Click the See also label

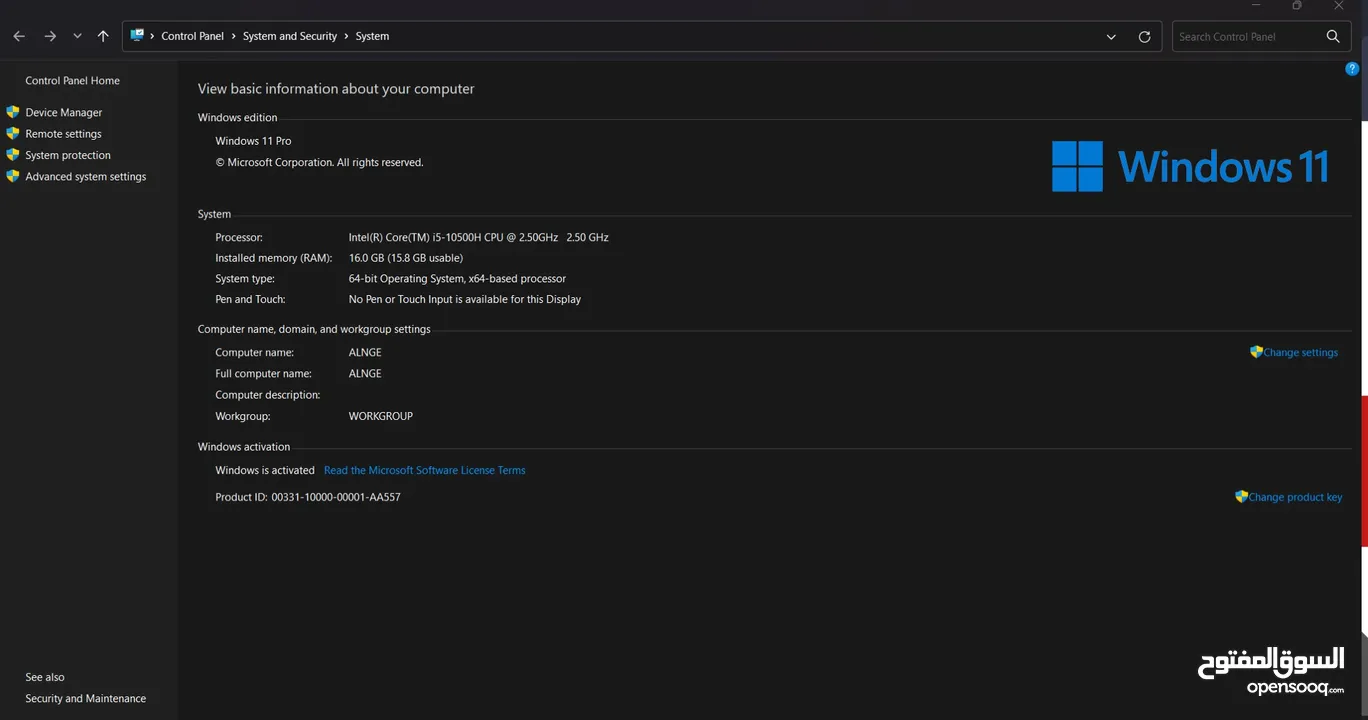[x=45, y=678]
